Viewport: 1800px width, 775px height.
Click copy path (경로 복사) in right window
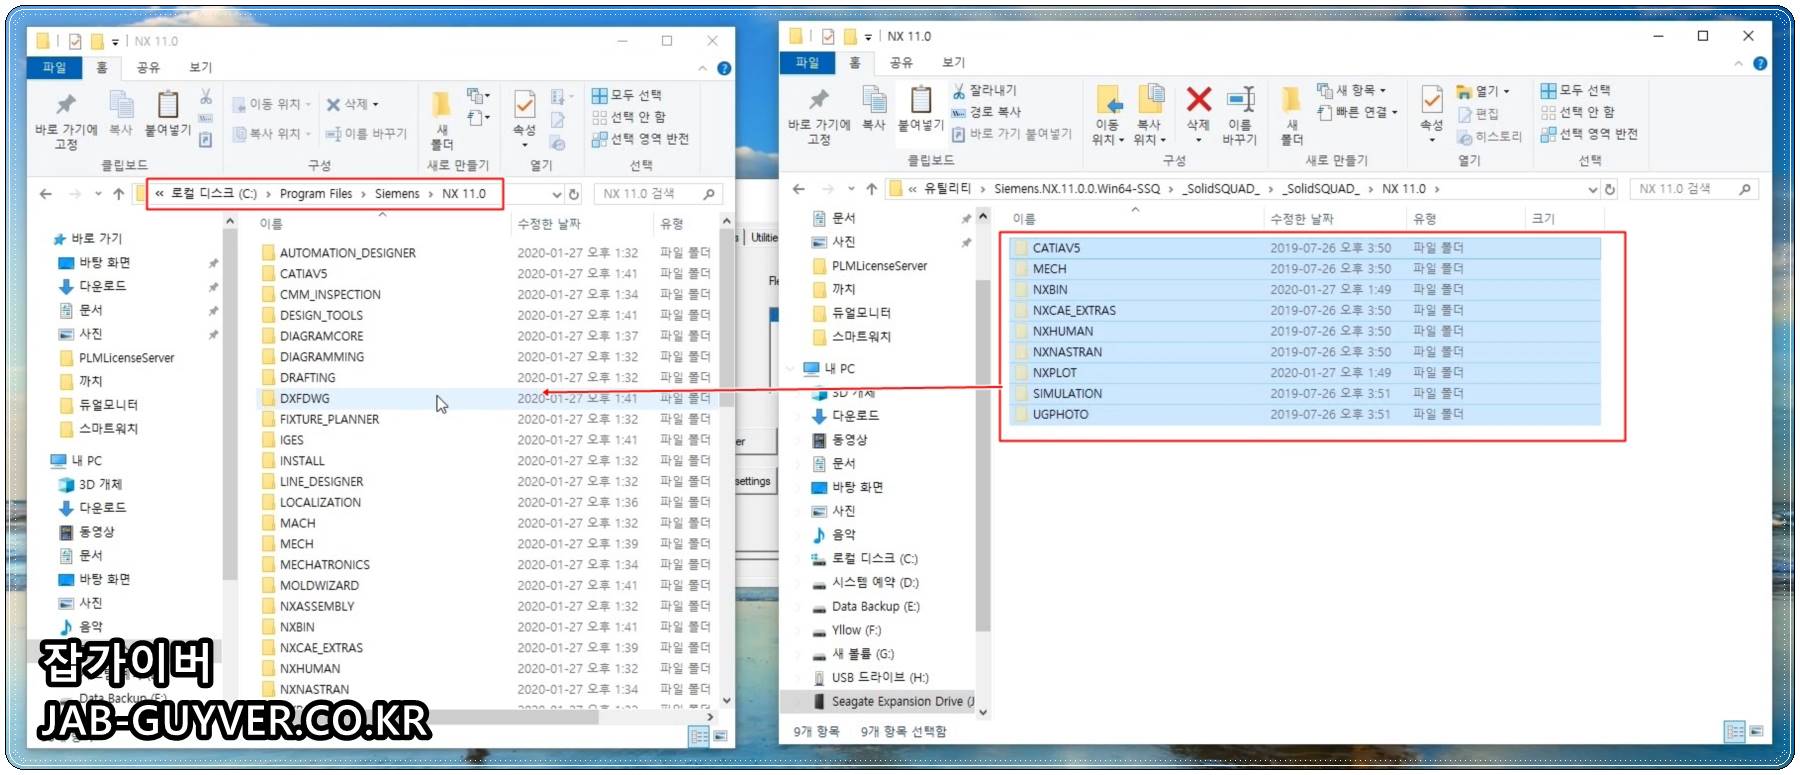[x=986, y=112]
